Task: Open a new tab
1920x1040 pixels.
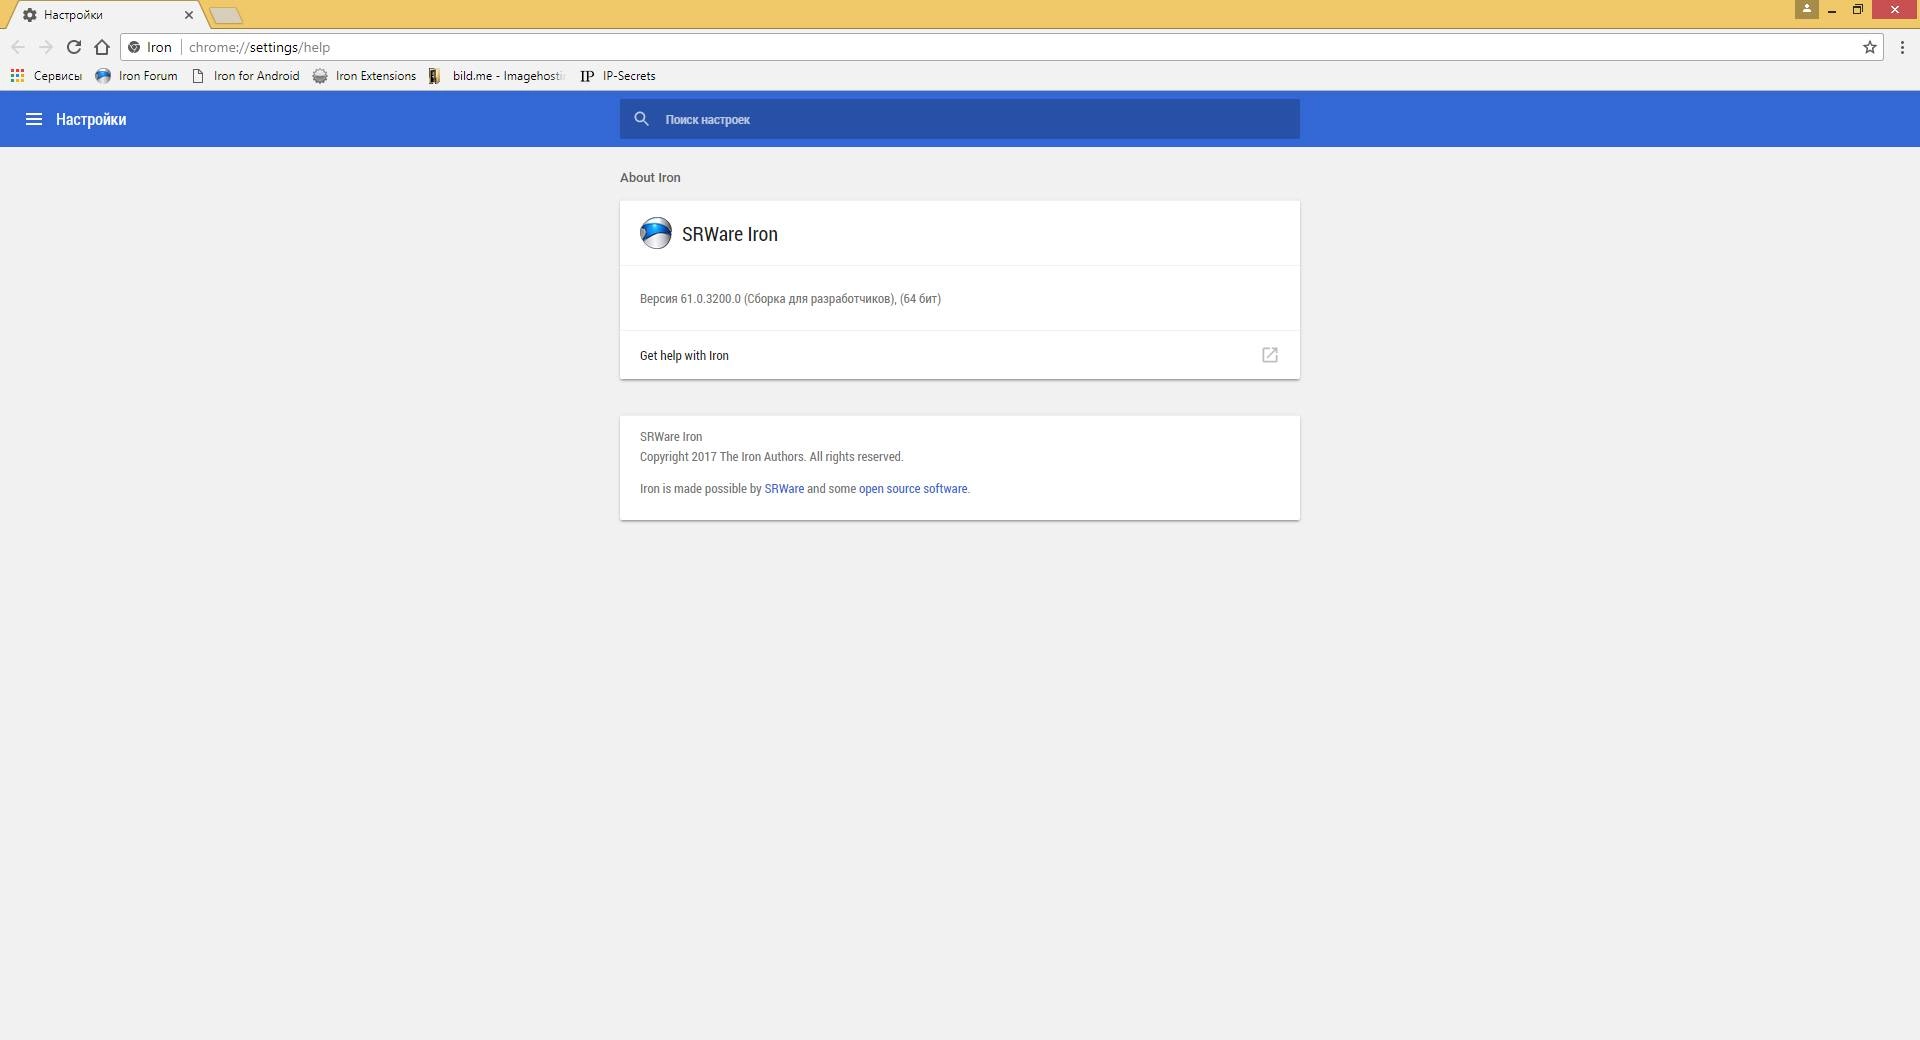Action: click(226, 15)
